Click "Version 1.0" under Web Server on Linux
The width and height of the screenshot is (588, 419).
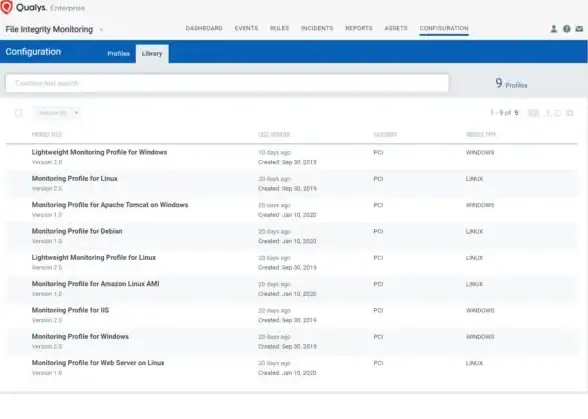[x=47, y=373]
